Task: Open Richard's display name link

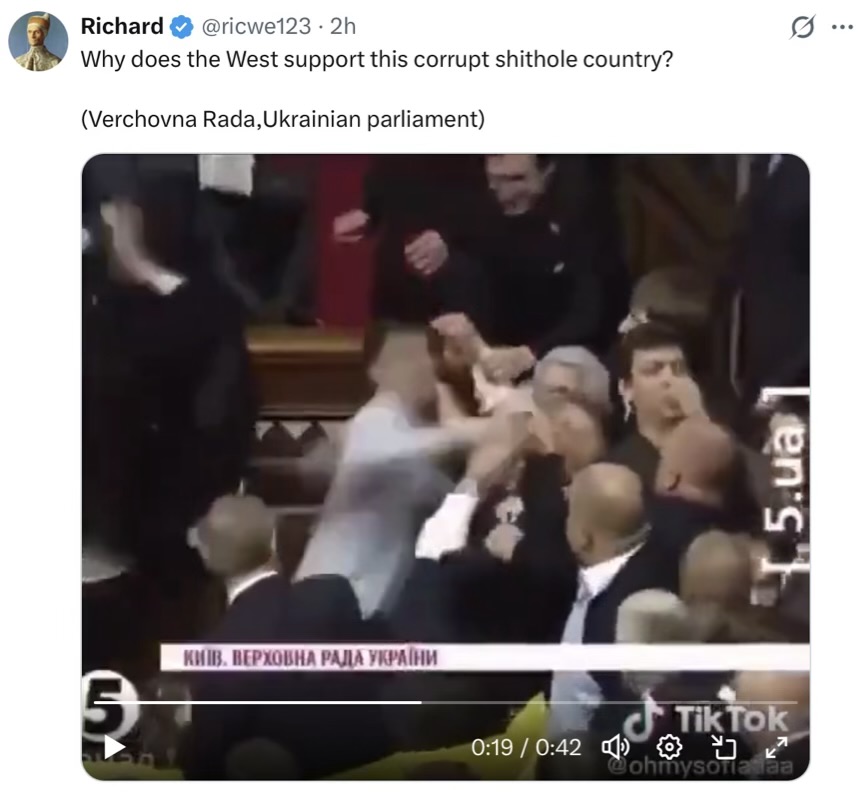Action: pyautogui.click(x=122, y=26)
